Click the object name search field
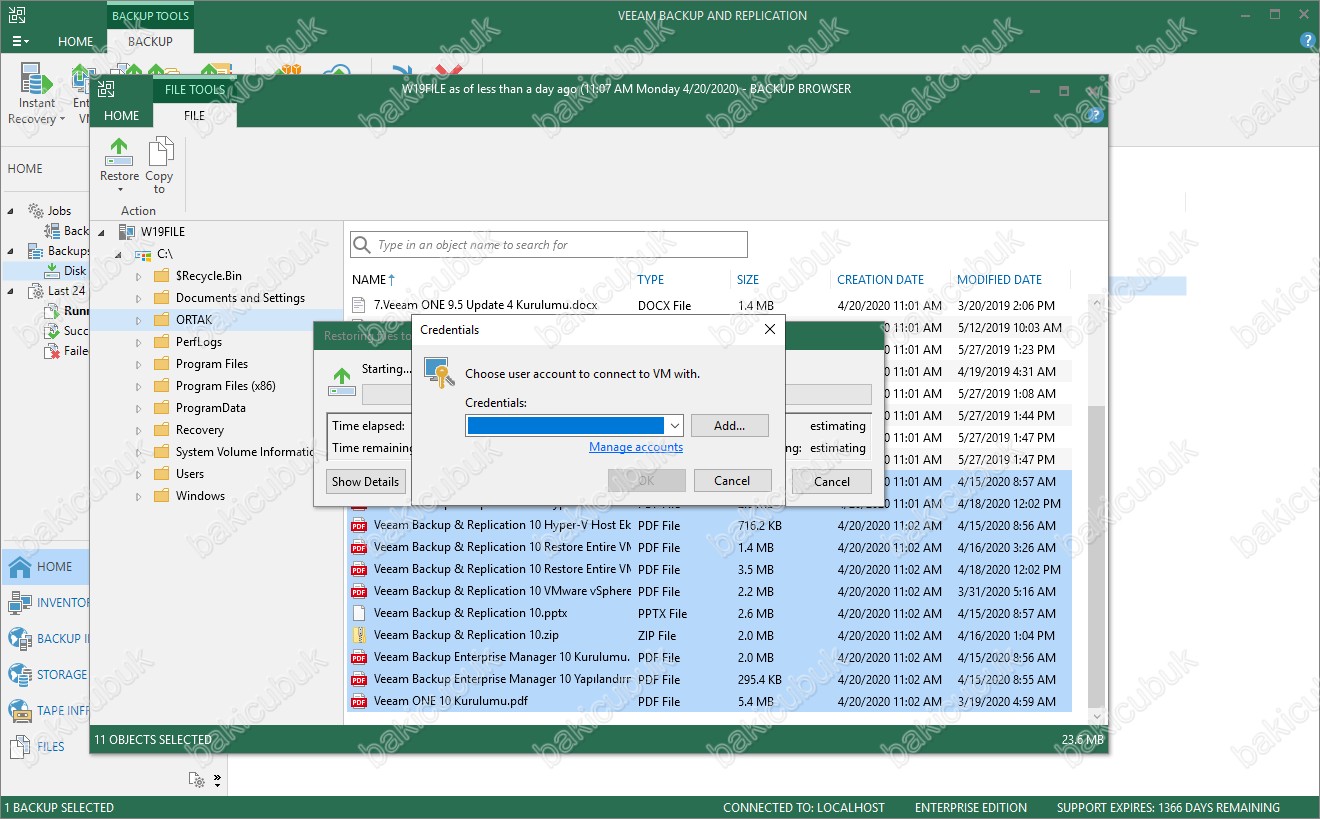This screenshot has width=1320, height=819. tap(549, 245)
